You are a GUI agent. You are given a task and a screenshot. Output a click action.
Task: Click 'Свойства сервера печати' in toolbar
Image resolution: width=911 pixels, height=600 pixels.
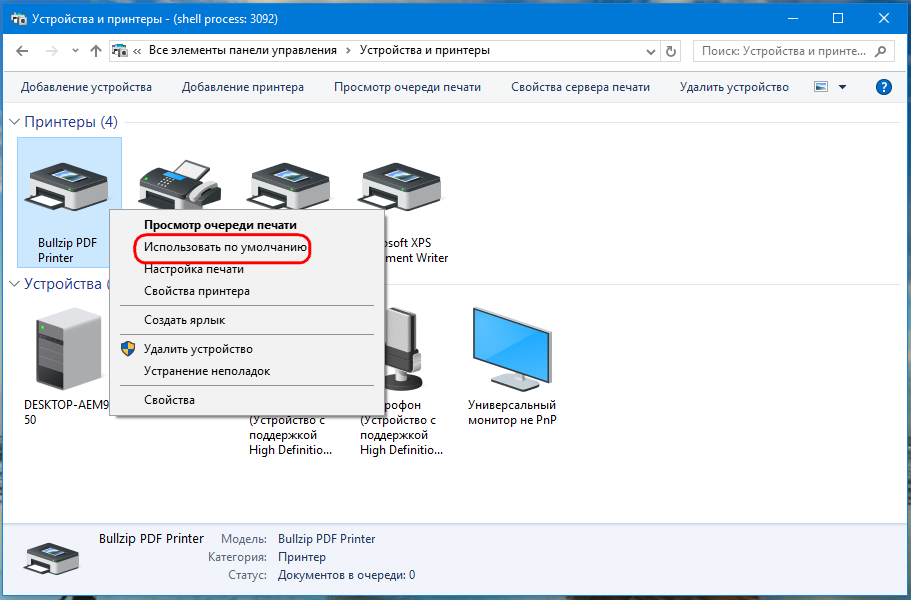(580, 87)
